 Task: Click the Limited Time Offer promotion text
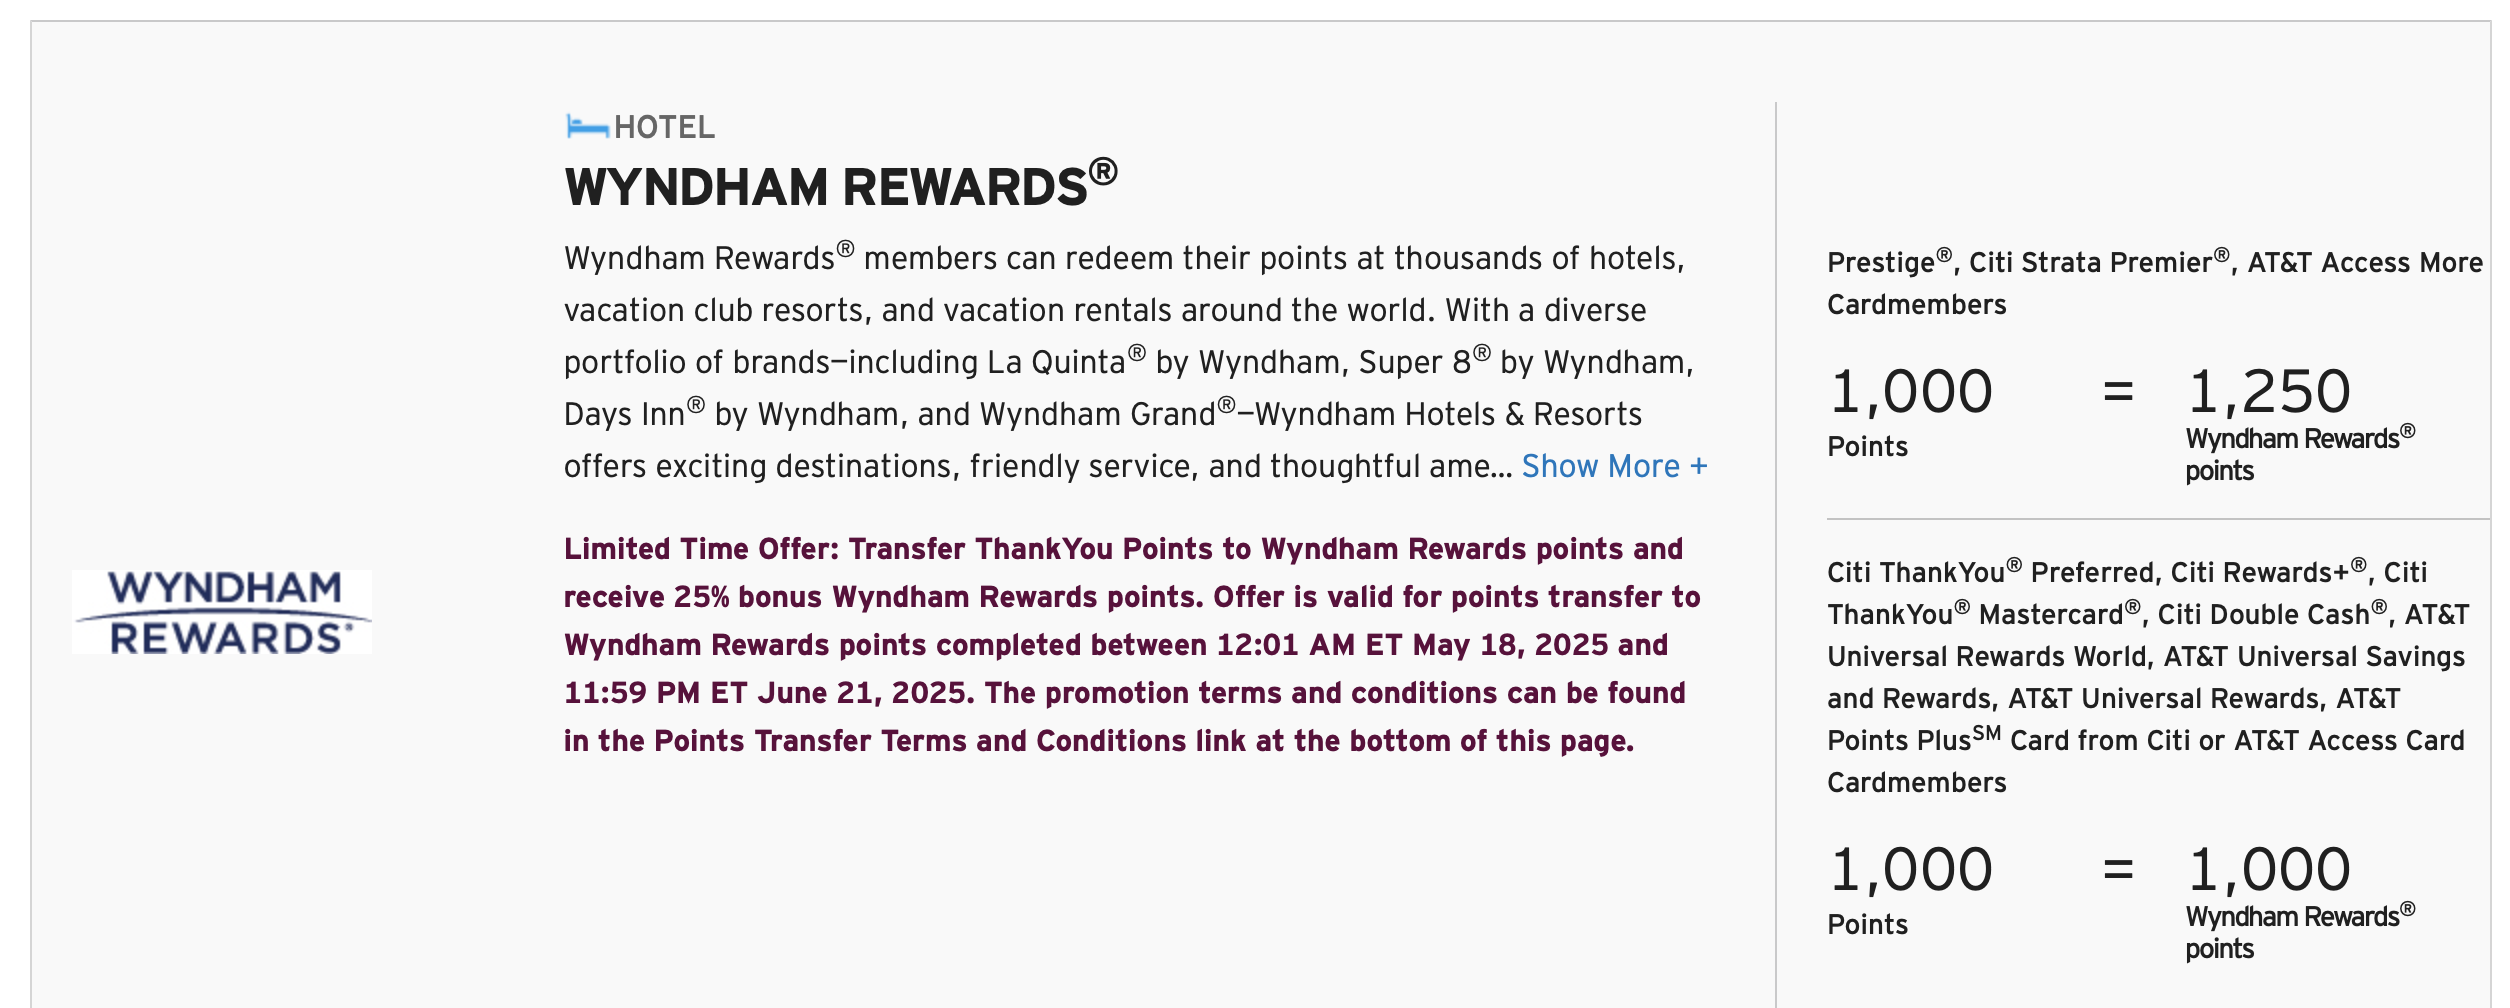click(x=1132, y=645)
